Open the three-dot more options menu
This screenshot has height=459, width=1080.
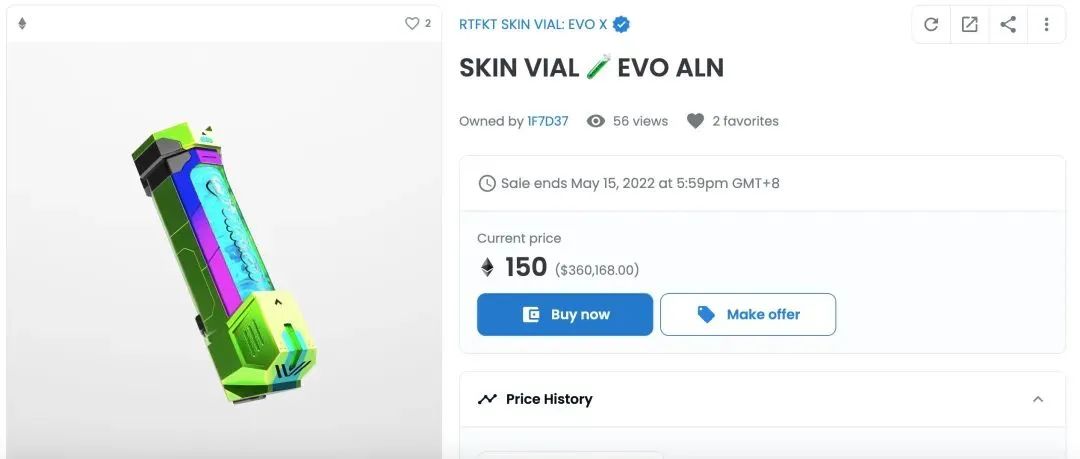(1046, 25)
